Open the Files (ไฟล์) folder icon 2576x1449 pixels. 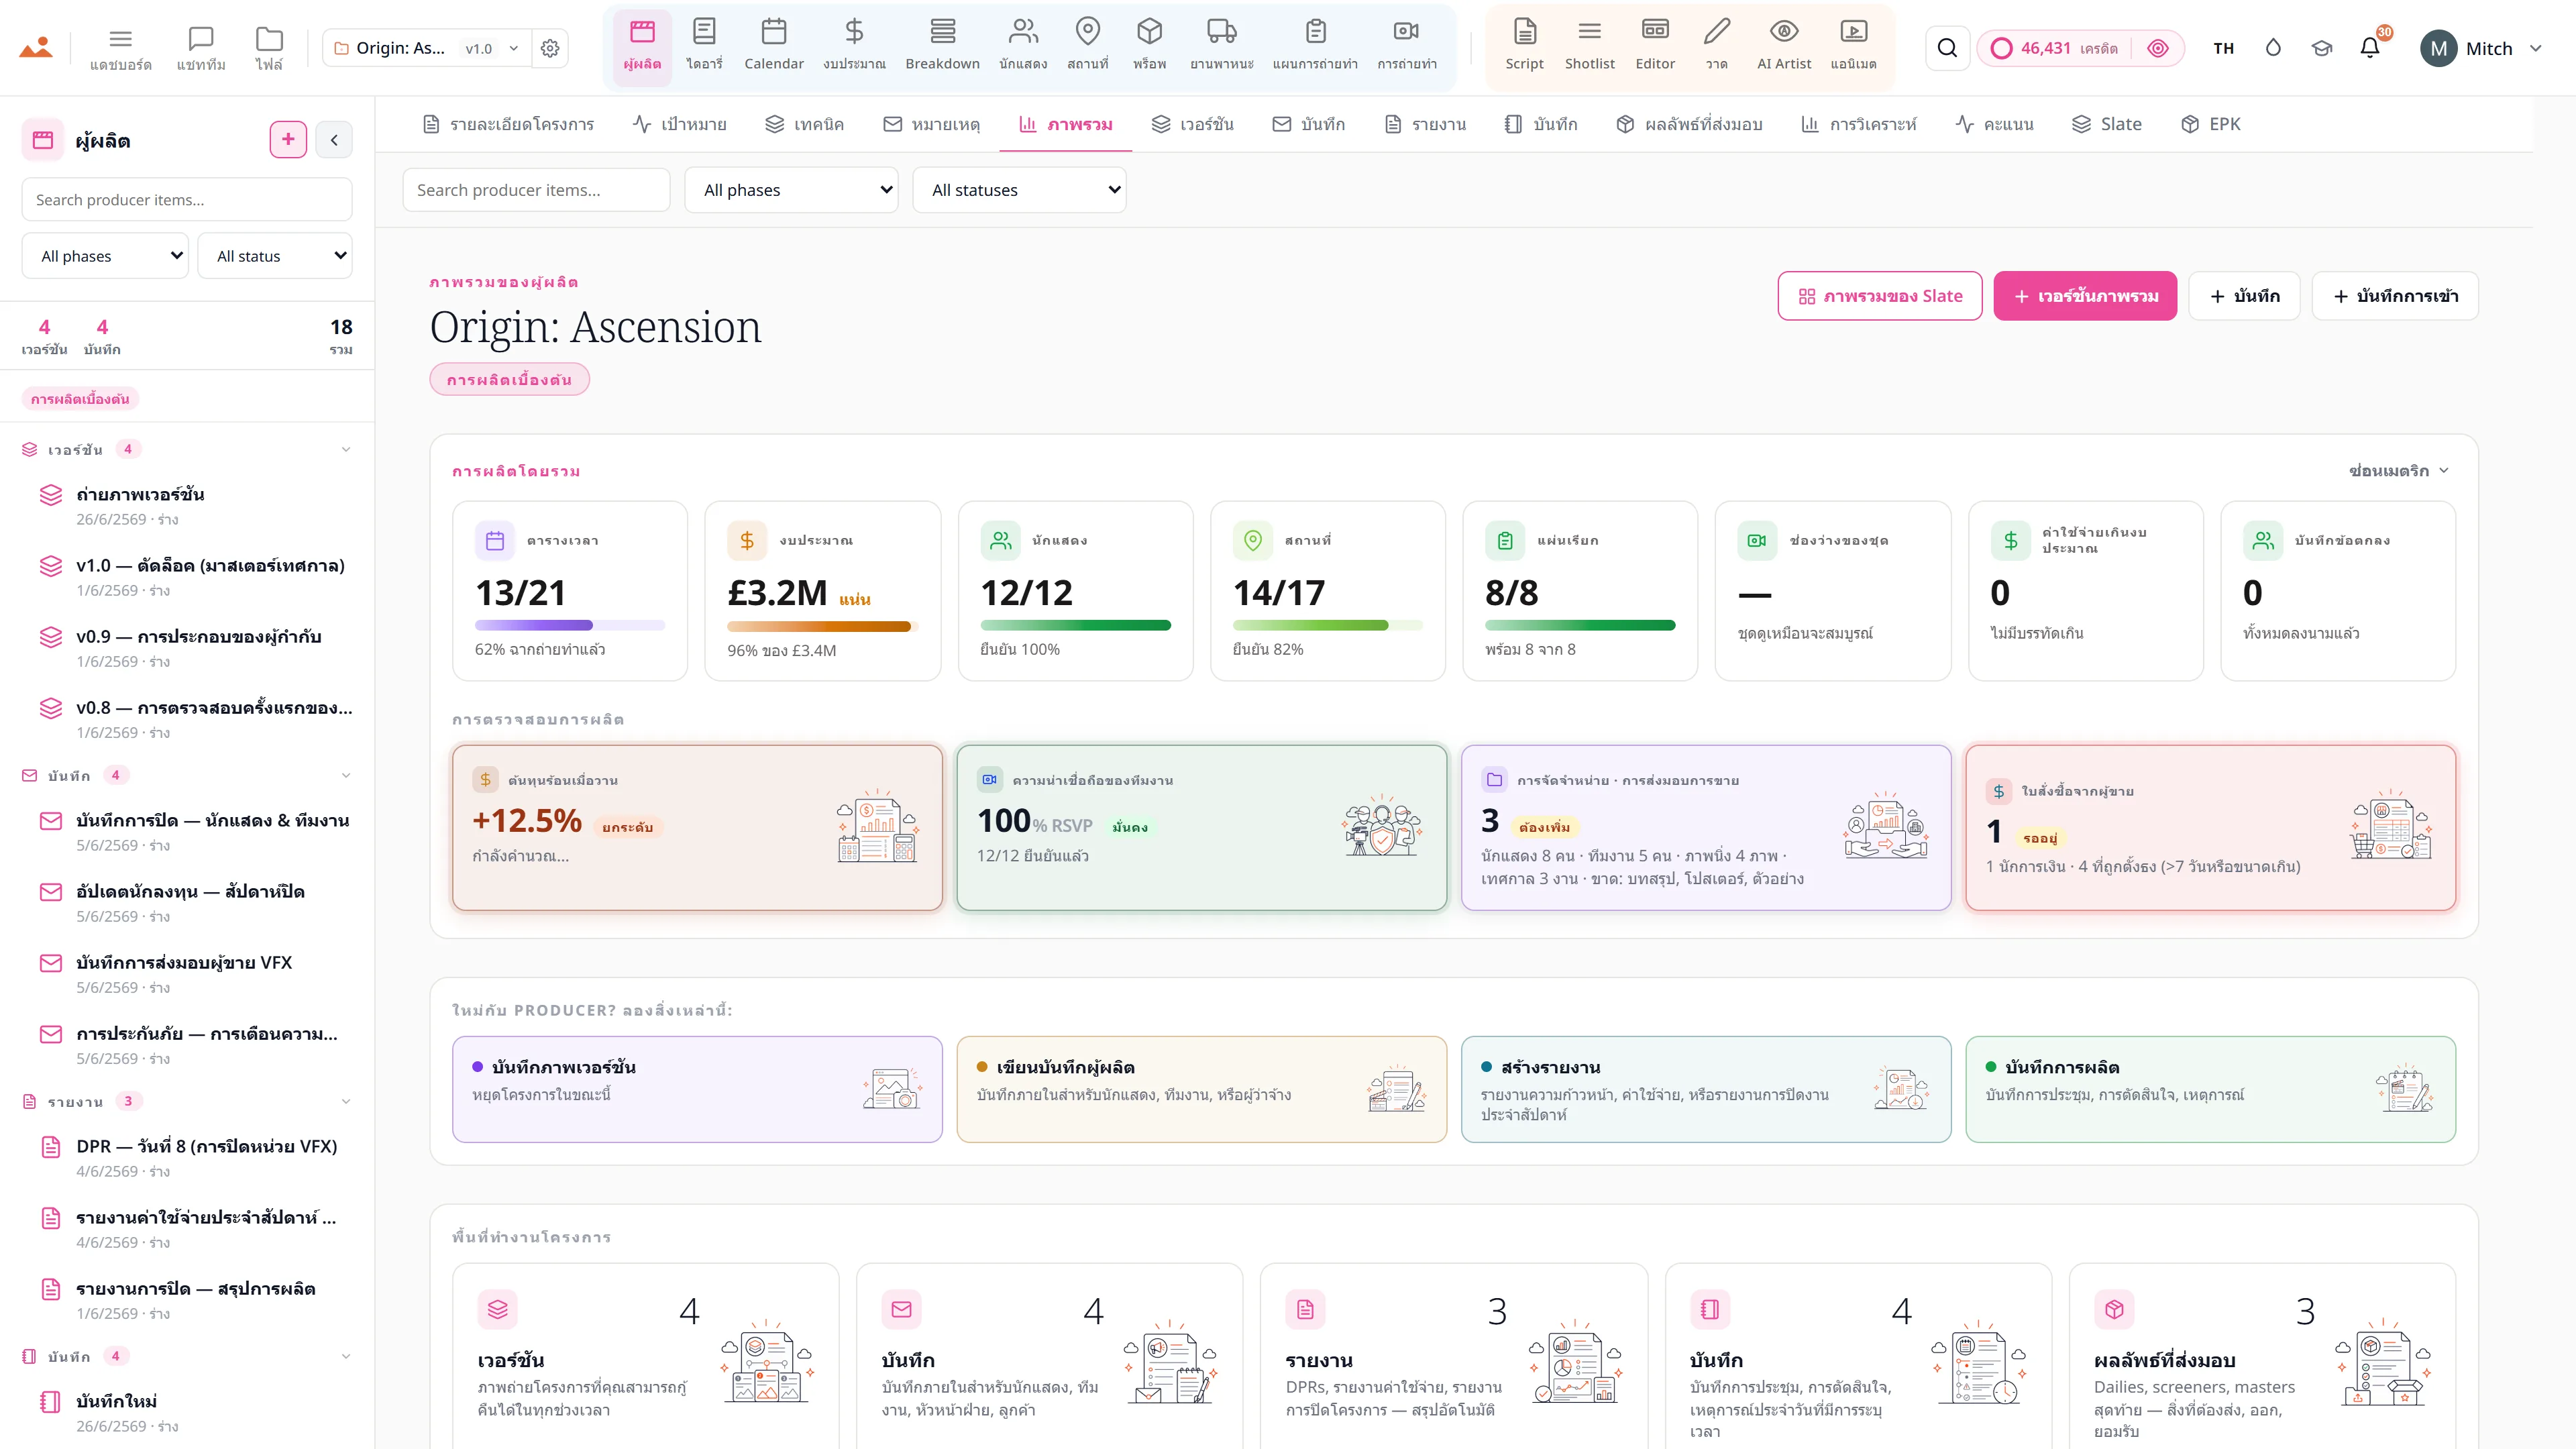click(x=269, y=48)
